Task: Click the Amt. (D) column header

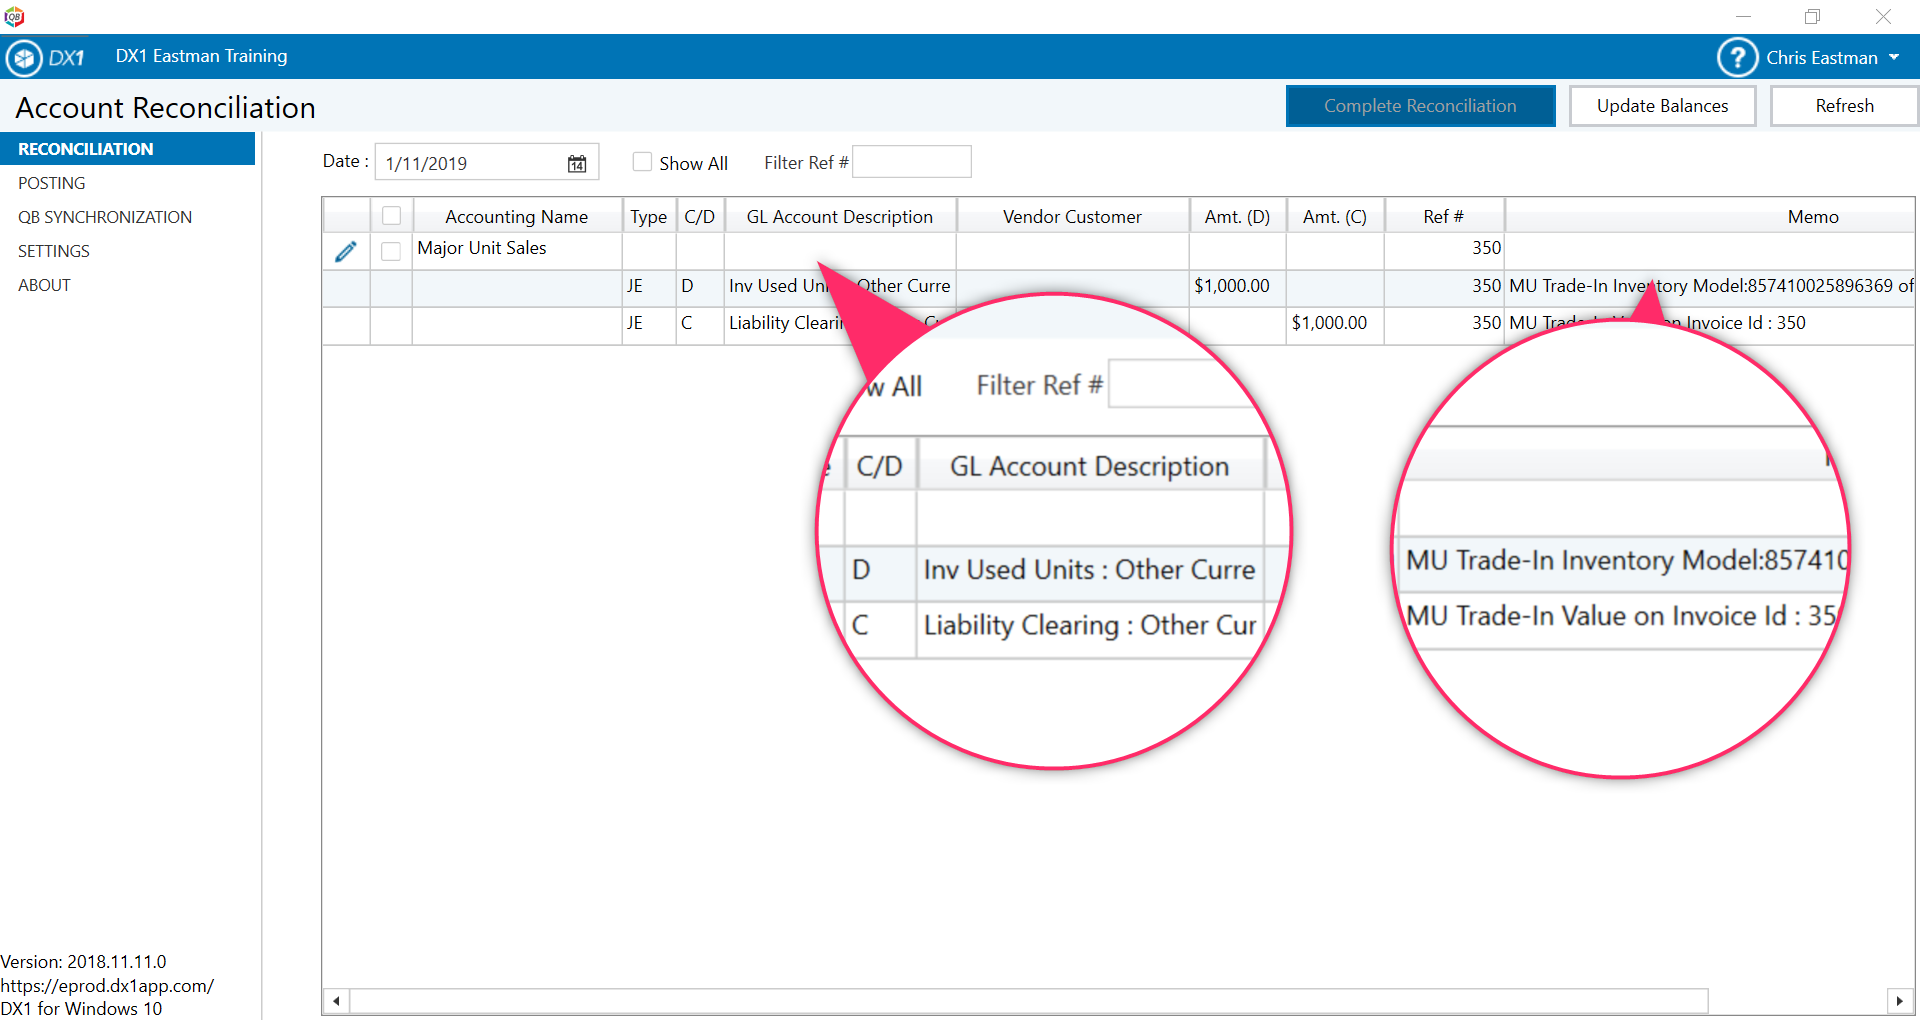Action: [1237, 216]
